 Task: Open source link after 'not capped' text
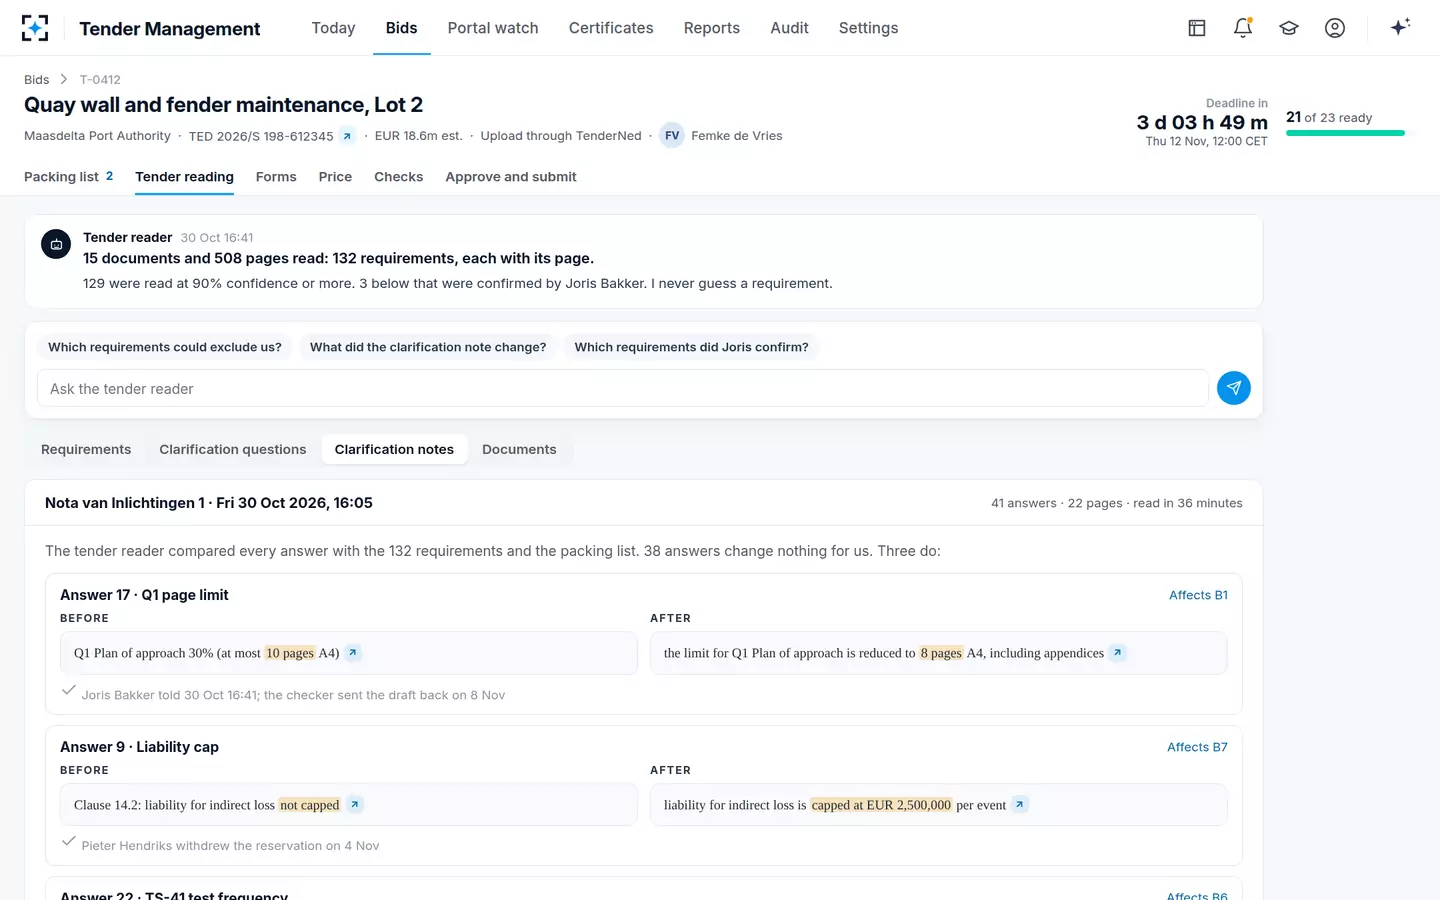(x=355, y=805)
